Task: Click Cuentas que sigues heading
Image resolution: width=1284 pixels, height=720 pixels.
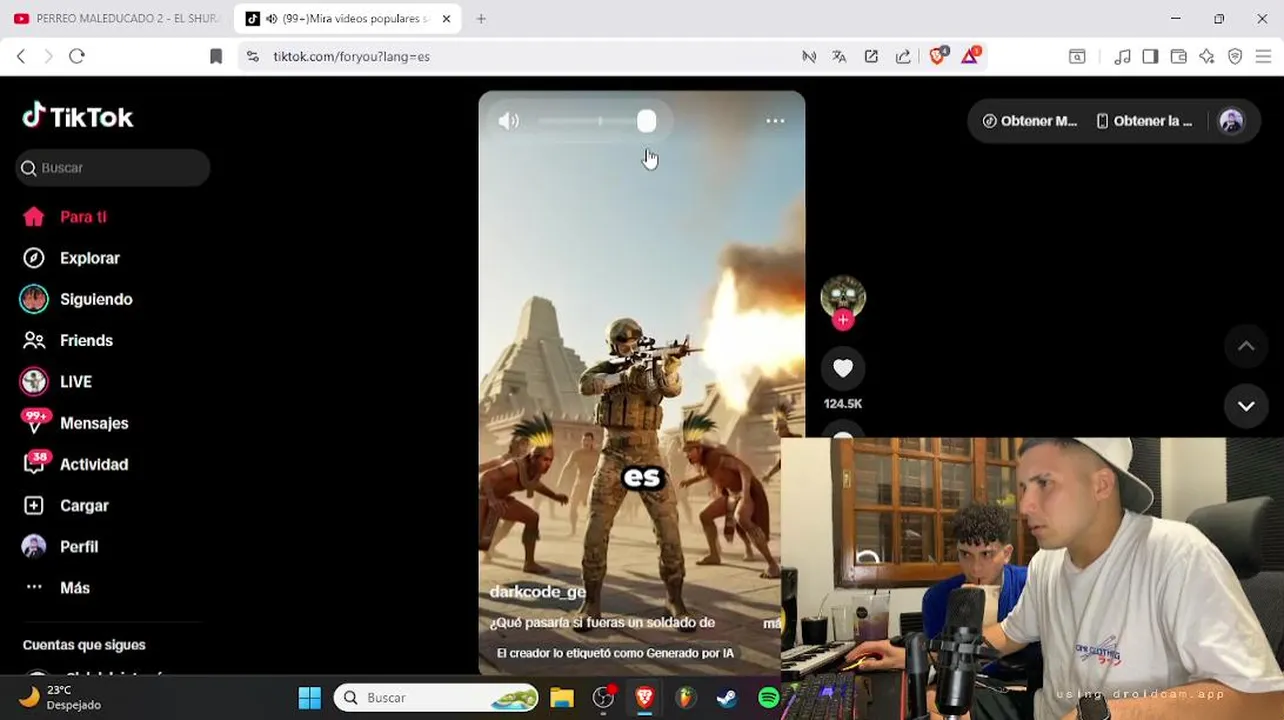Action: coord(84,645)
